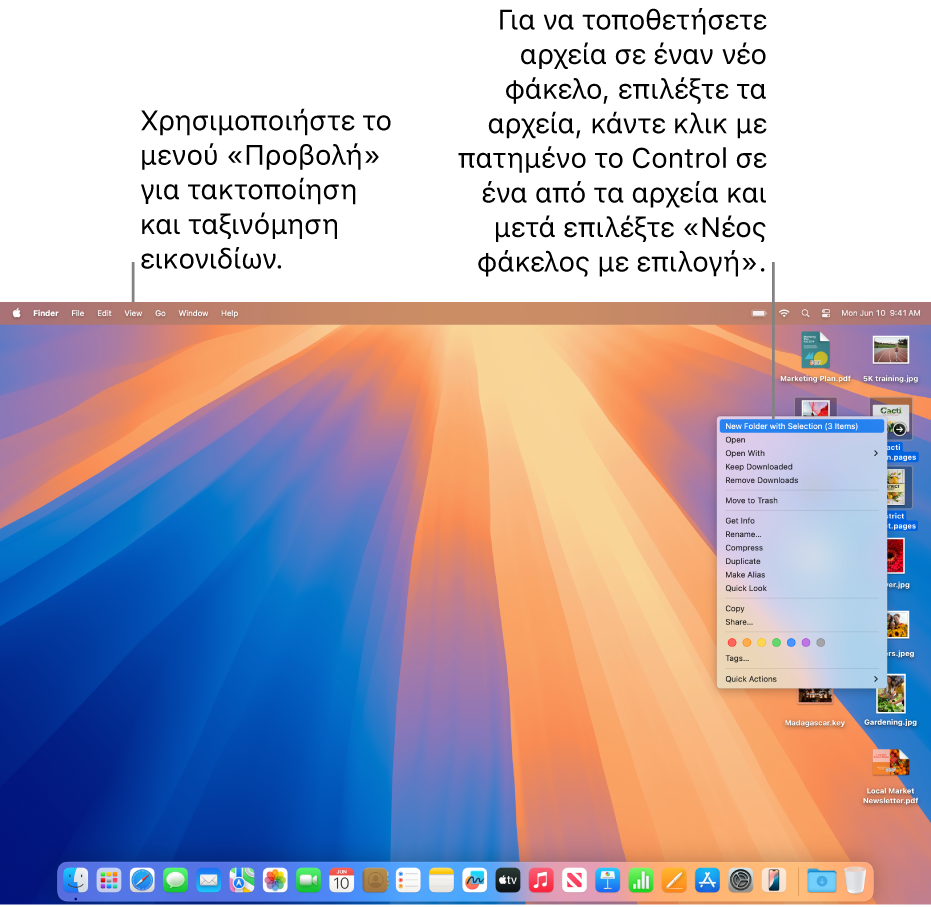
Task: Apply the purple tag color
Action: pos(806,642)
